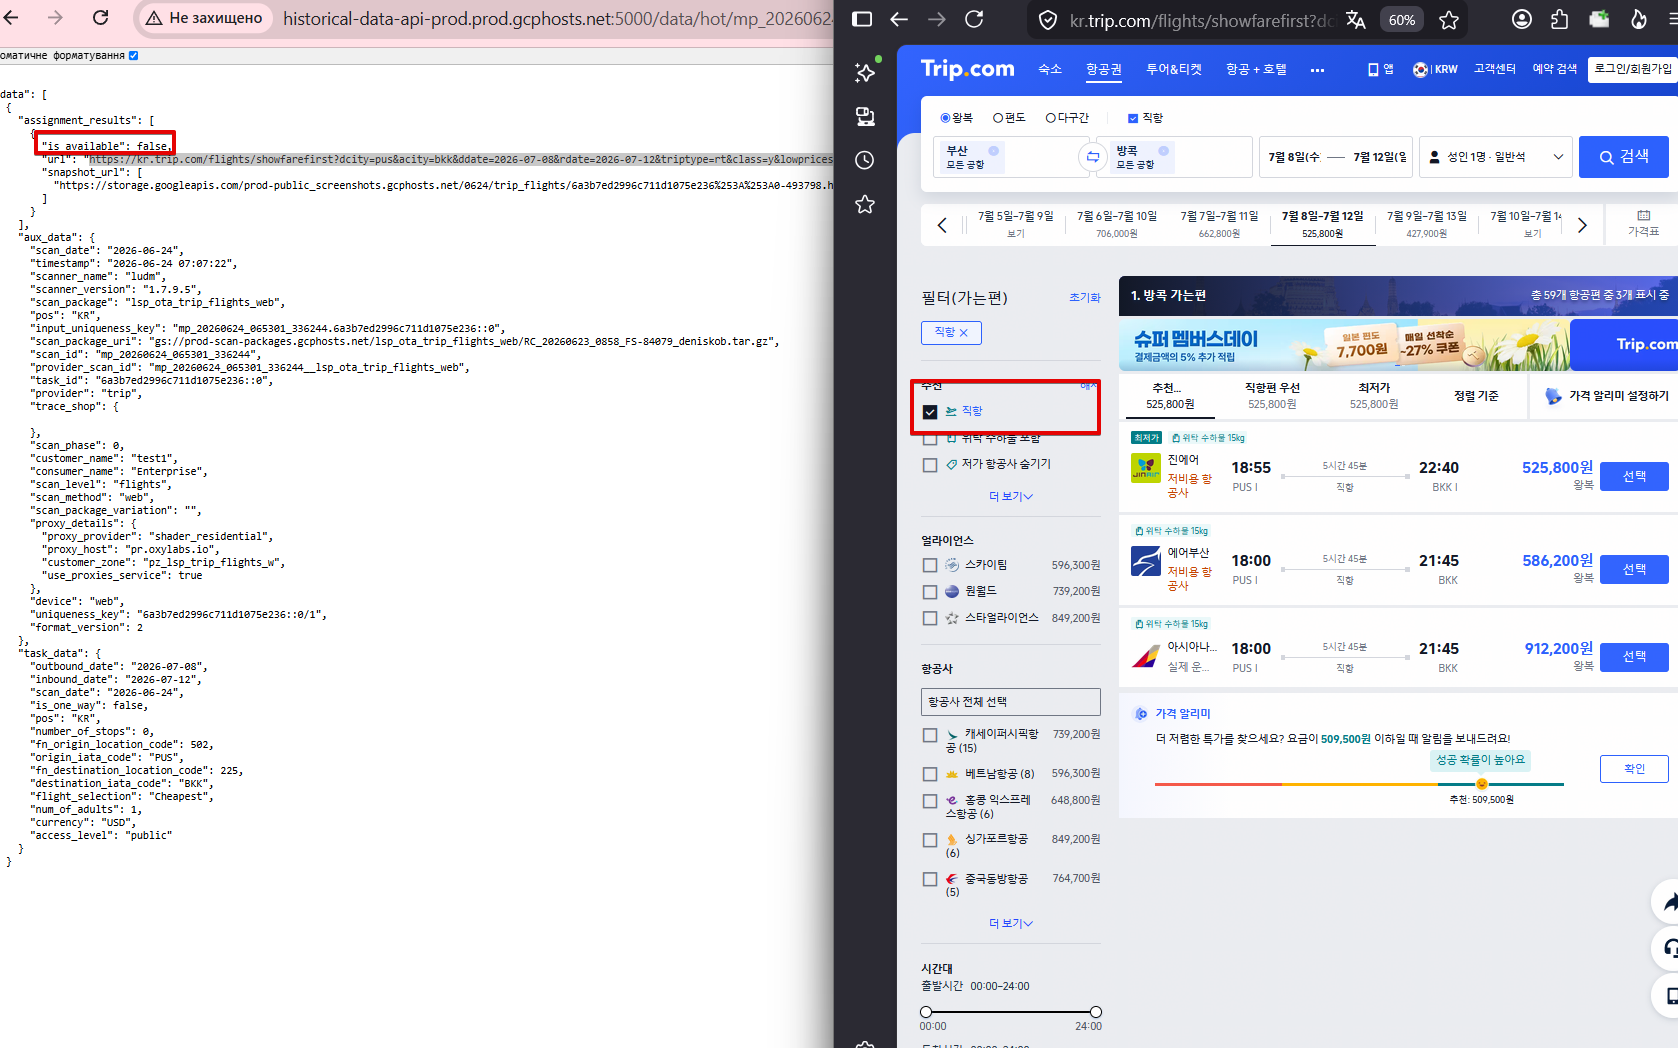
Task: Open the AI sparkle icon in browser sidebar
Action: [x=865, y=72]
